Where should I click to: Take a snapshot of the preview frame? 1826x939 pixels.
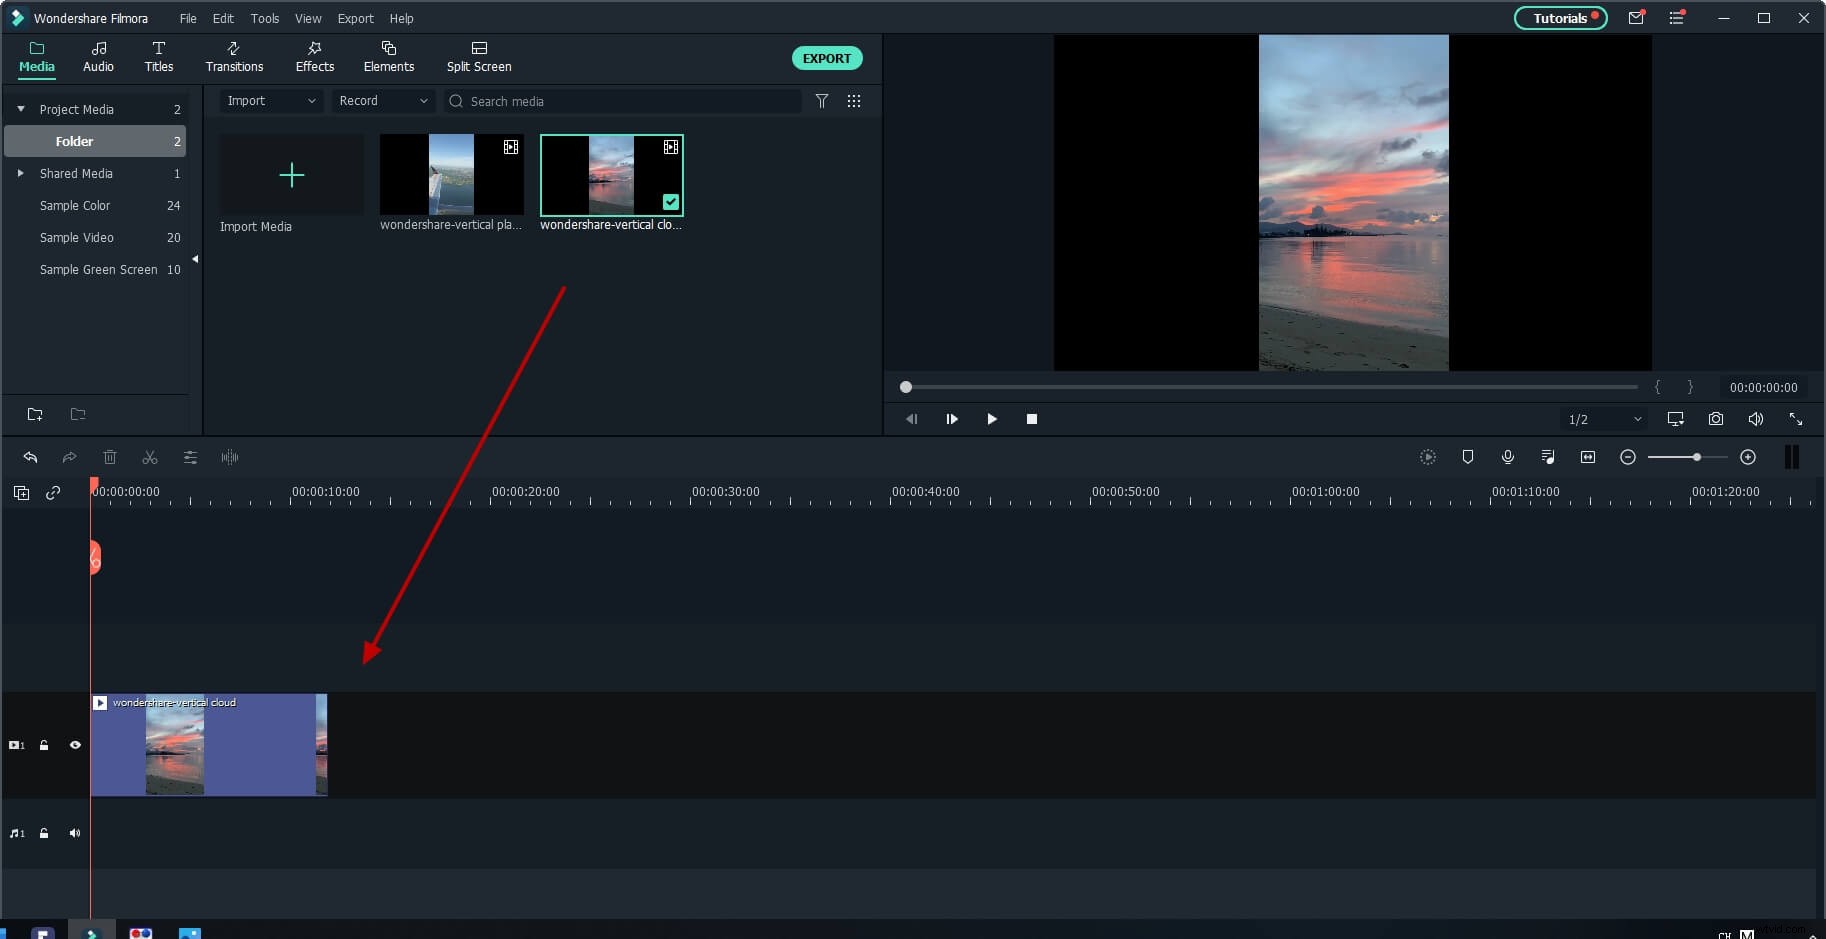pyautogui.click(x=1716, y=419)
